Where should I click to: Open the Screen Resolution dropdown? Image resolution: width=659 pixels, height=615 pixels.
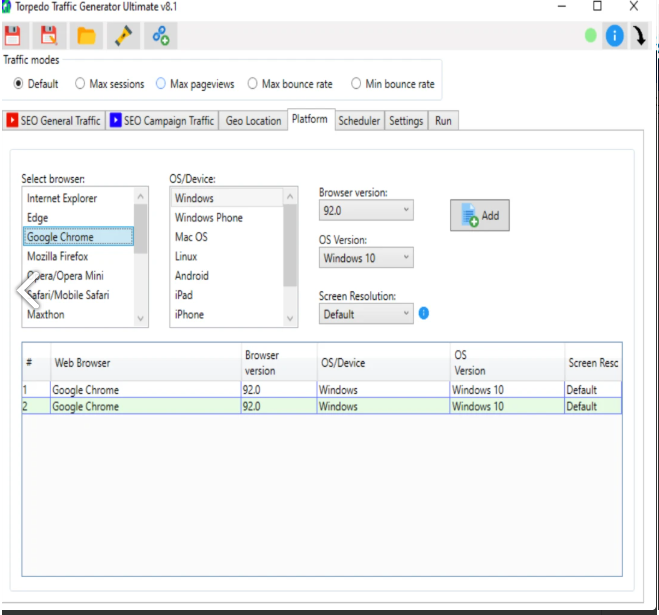pos(366,314)
